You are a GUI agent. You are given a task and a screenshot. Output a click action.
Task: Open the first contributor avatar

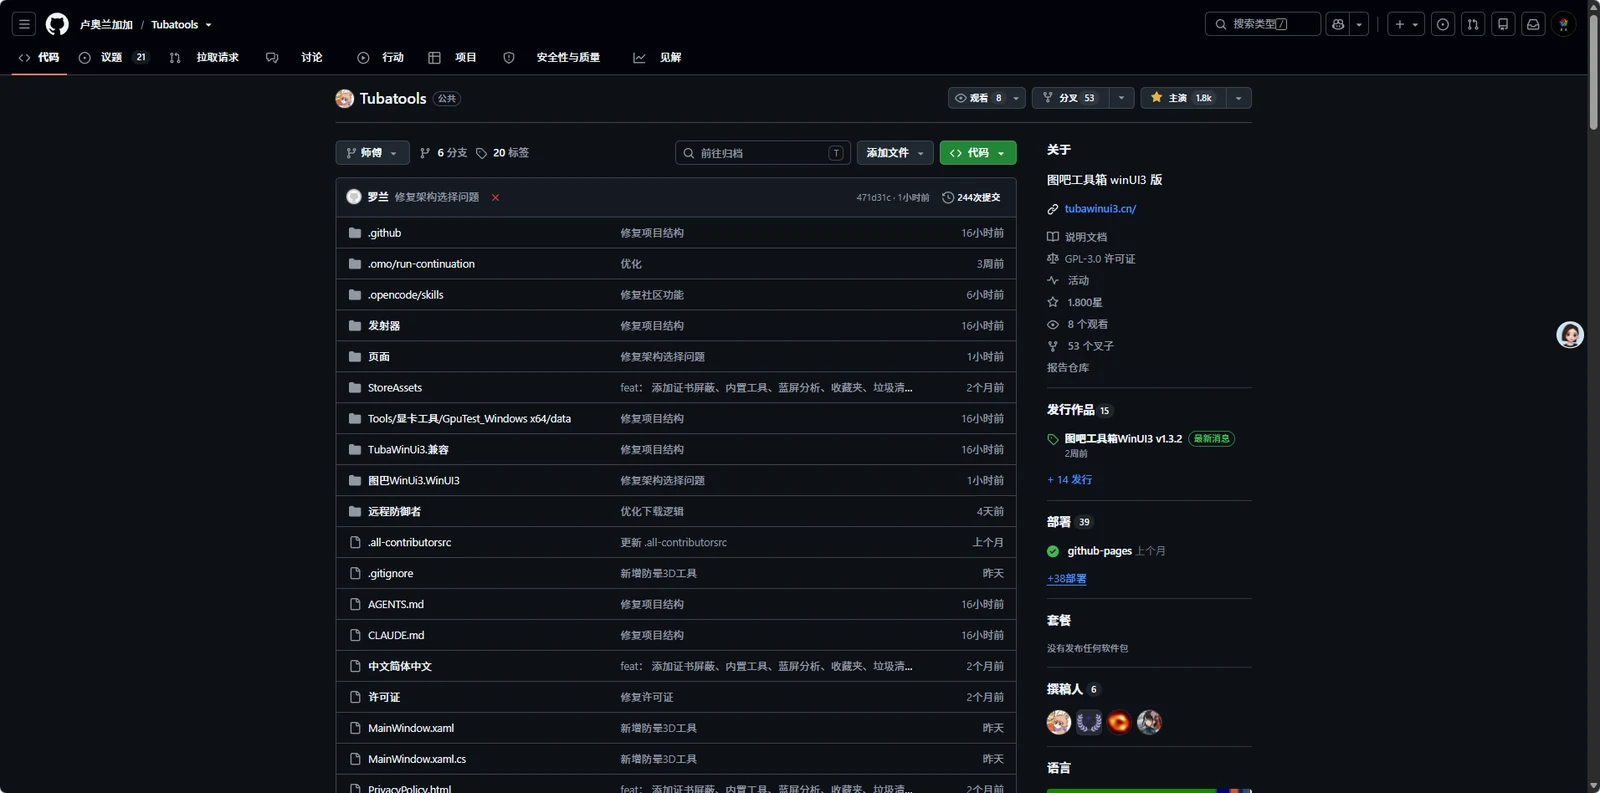point(1059,722)
